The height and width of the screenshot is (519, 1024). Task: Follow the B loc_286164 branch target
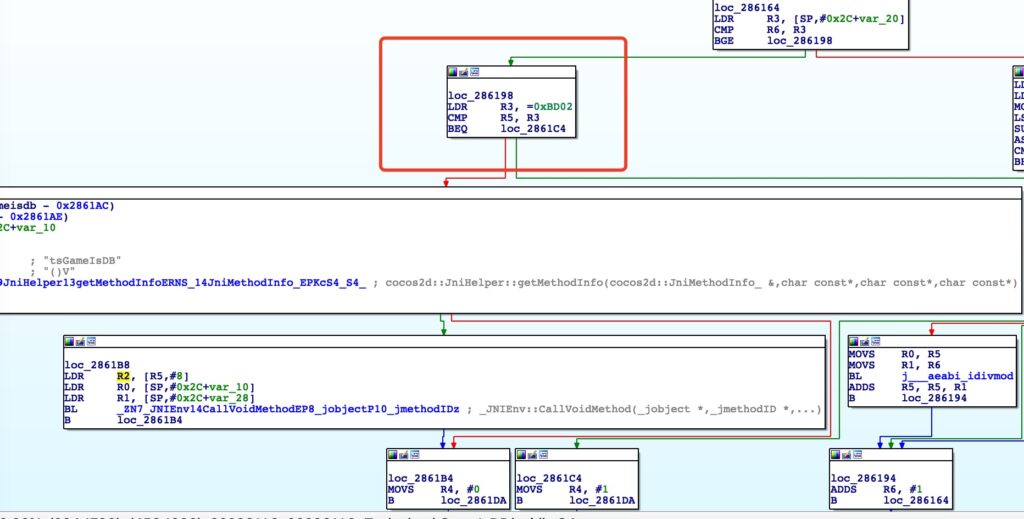point(914,497)
